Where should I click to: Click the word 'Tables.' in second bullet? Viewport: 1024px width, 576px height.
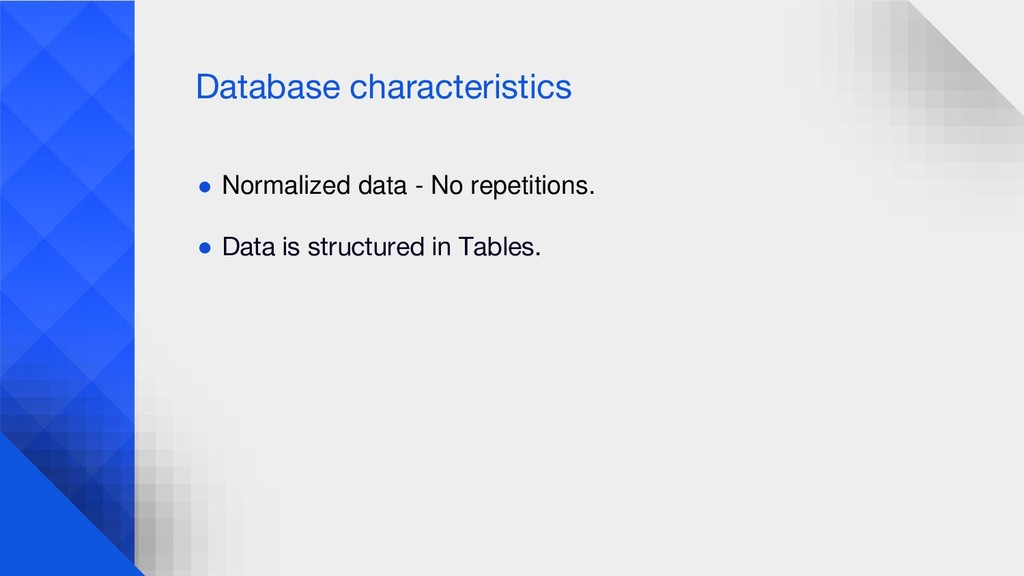point(500,247)
